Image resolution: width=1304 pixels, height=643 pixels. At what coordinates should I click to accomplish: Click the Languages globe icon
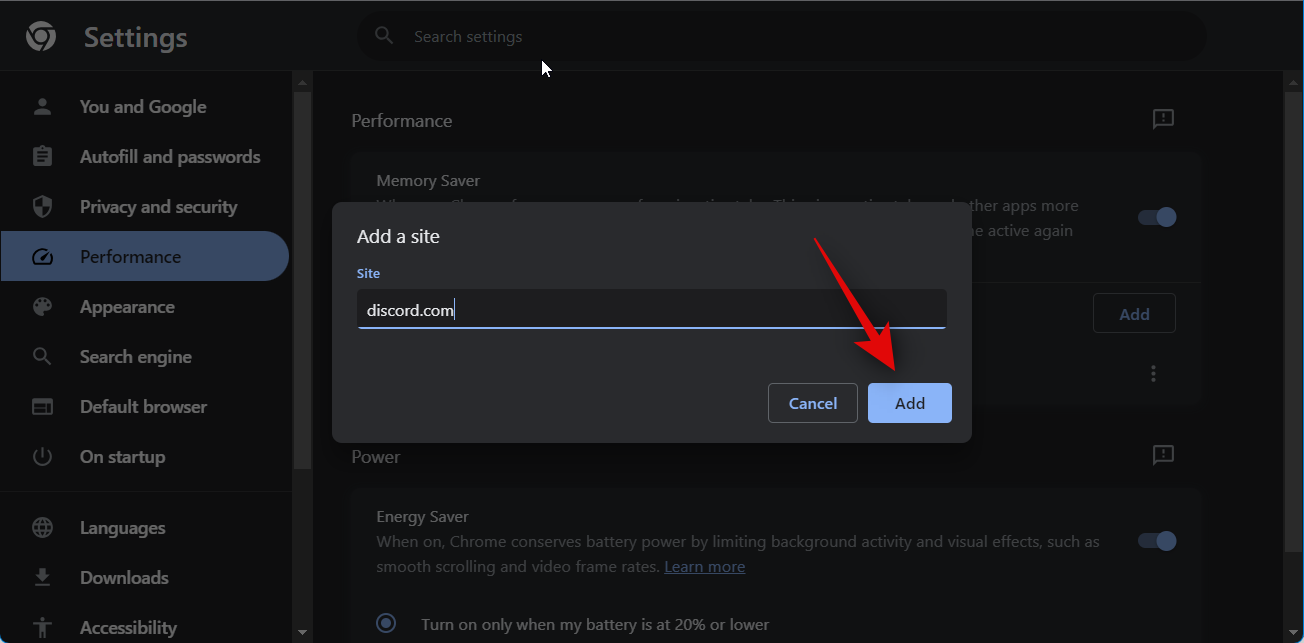point(42,528)
